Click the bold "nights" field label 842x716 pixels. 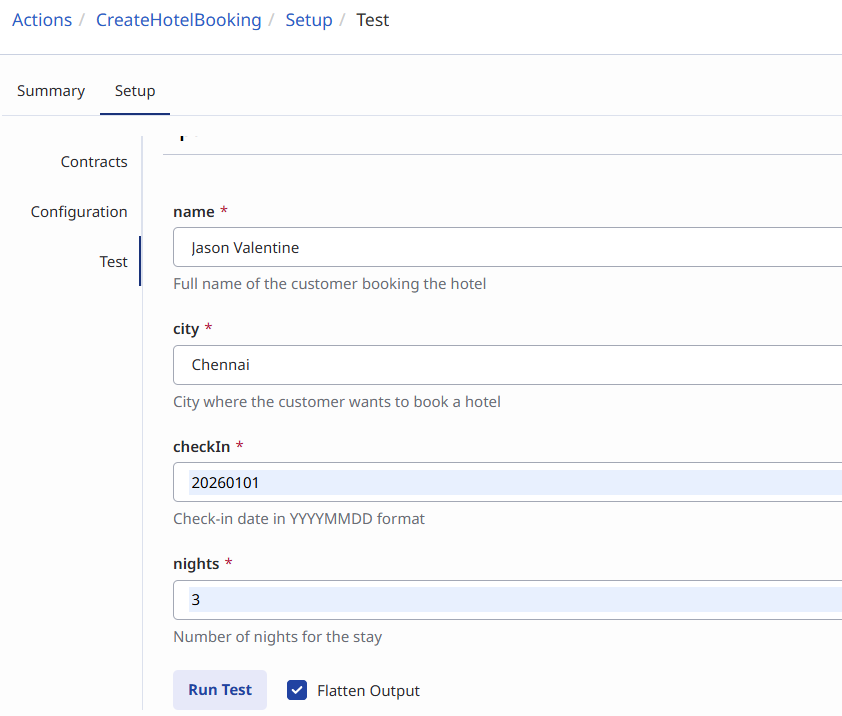point(196,564)
